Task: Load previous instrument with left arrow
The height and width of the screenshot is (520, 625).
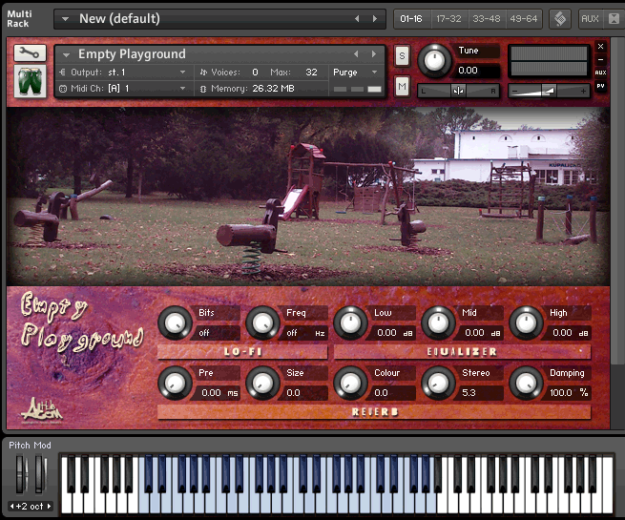Action: 356,54
